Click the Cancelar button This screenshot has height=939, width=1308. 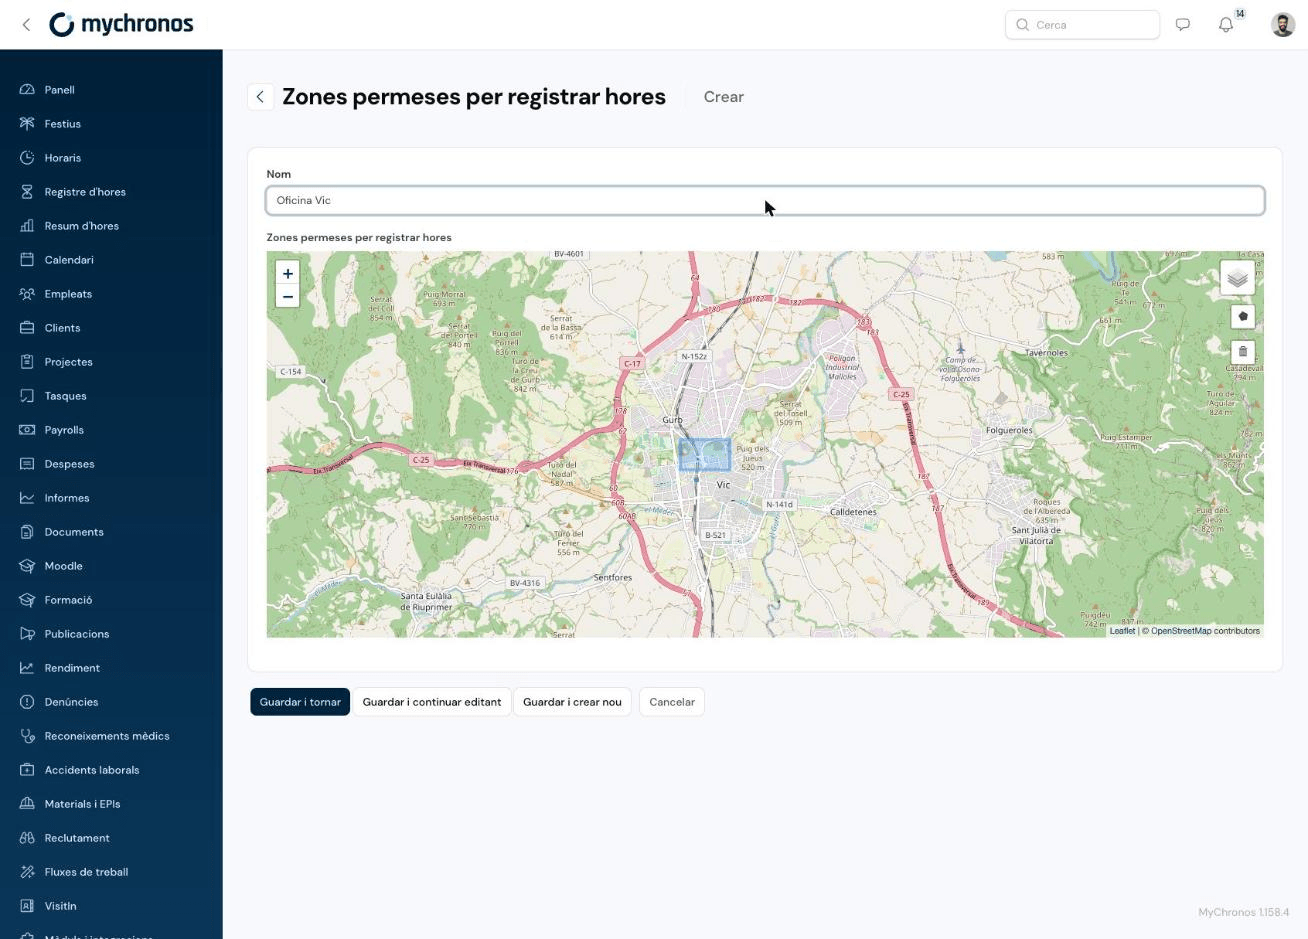[x=672, y=702]
